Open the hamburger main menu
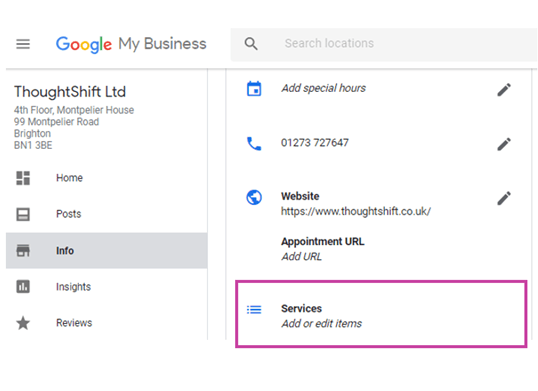 (23, 44)
